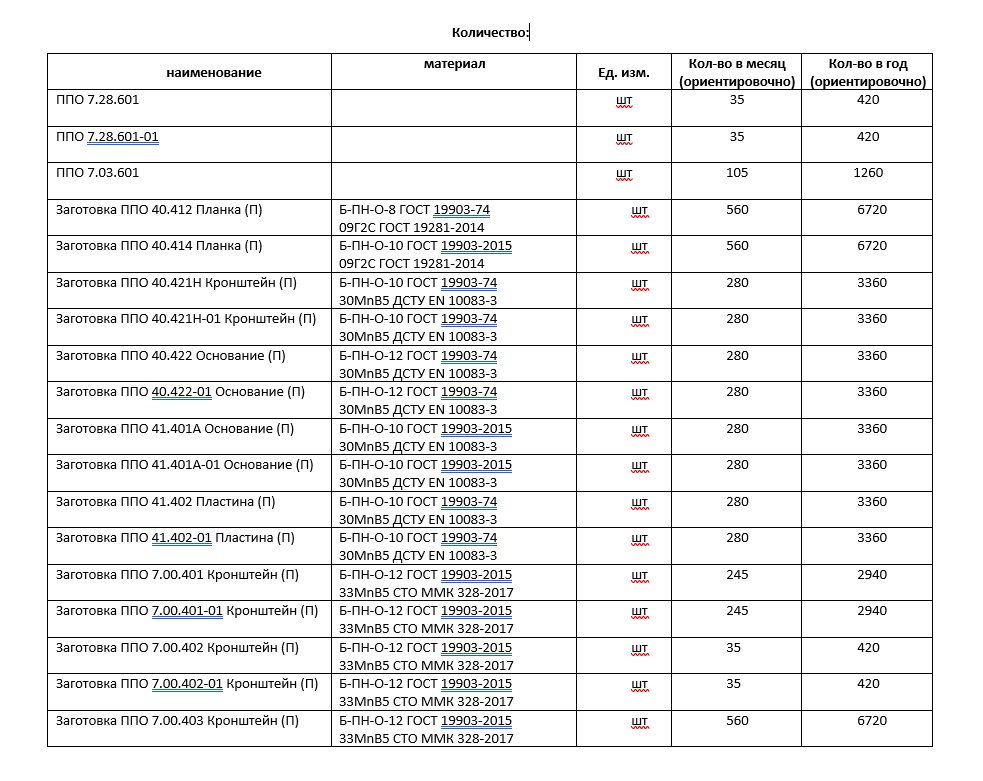Click '420' in the 7.00.402 Кронштейн row

pyautogui.click(x=868, y=647)
